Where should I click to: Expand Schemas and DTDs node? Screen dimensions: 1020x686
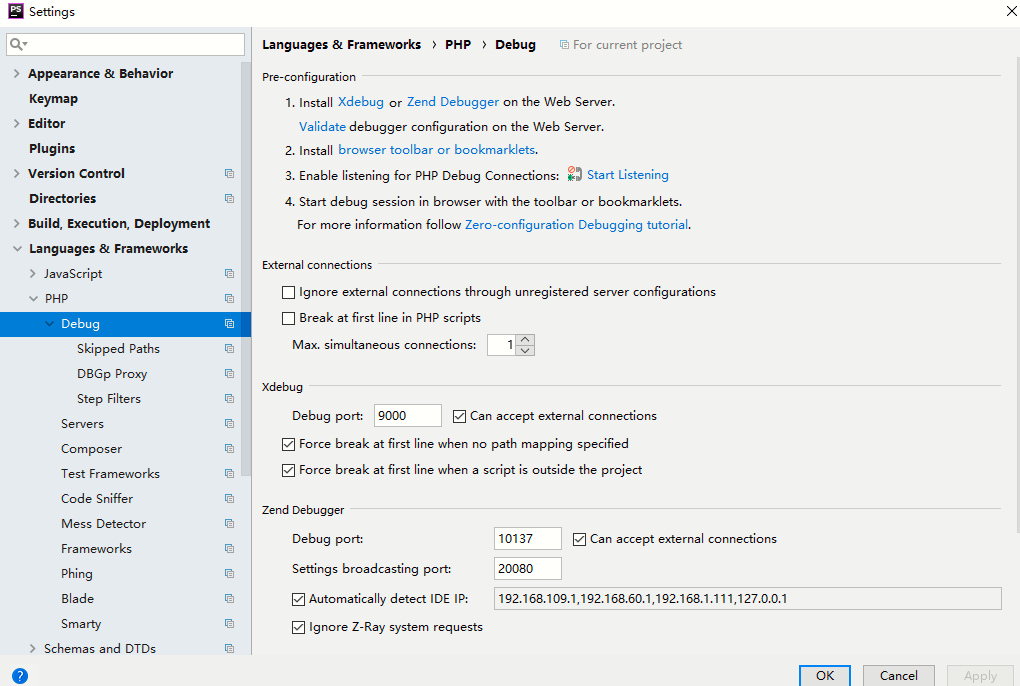tap(33, 648)
